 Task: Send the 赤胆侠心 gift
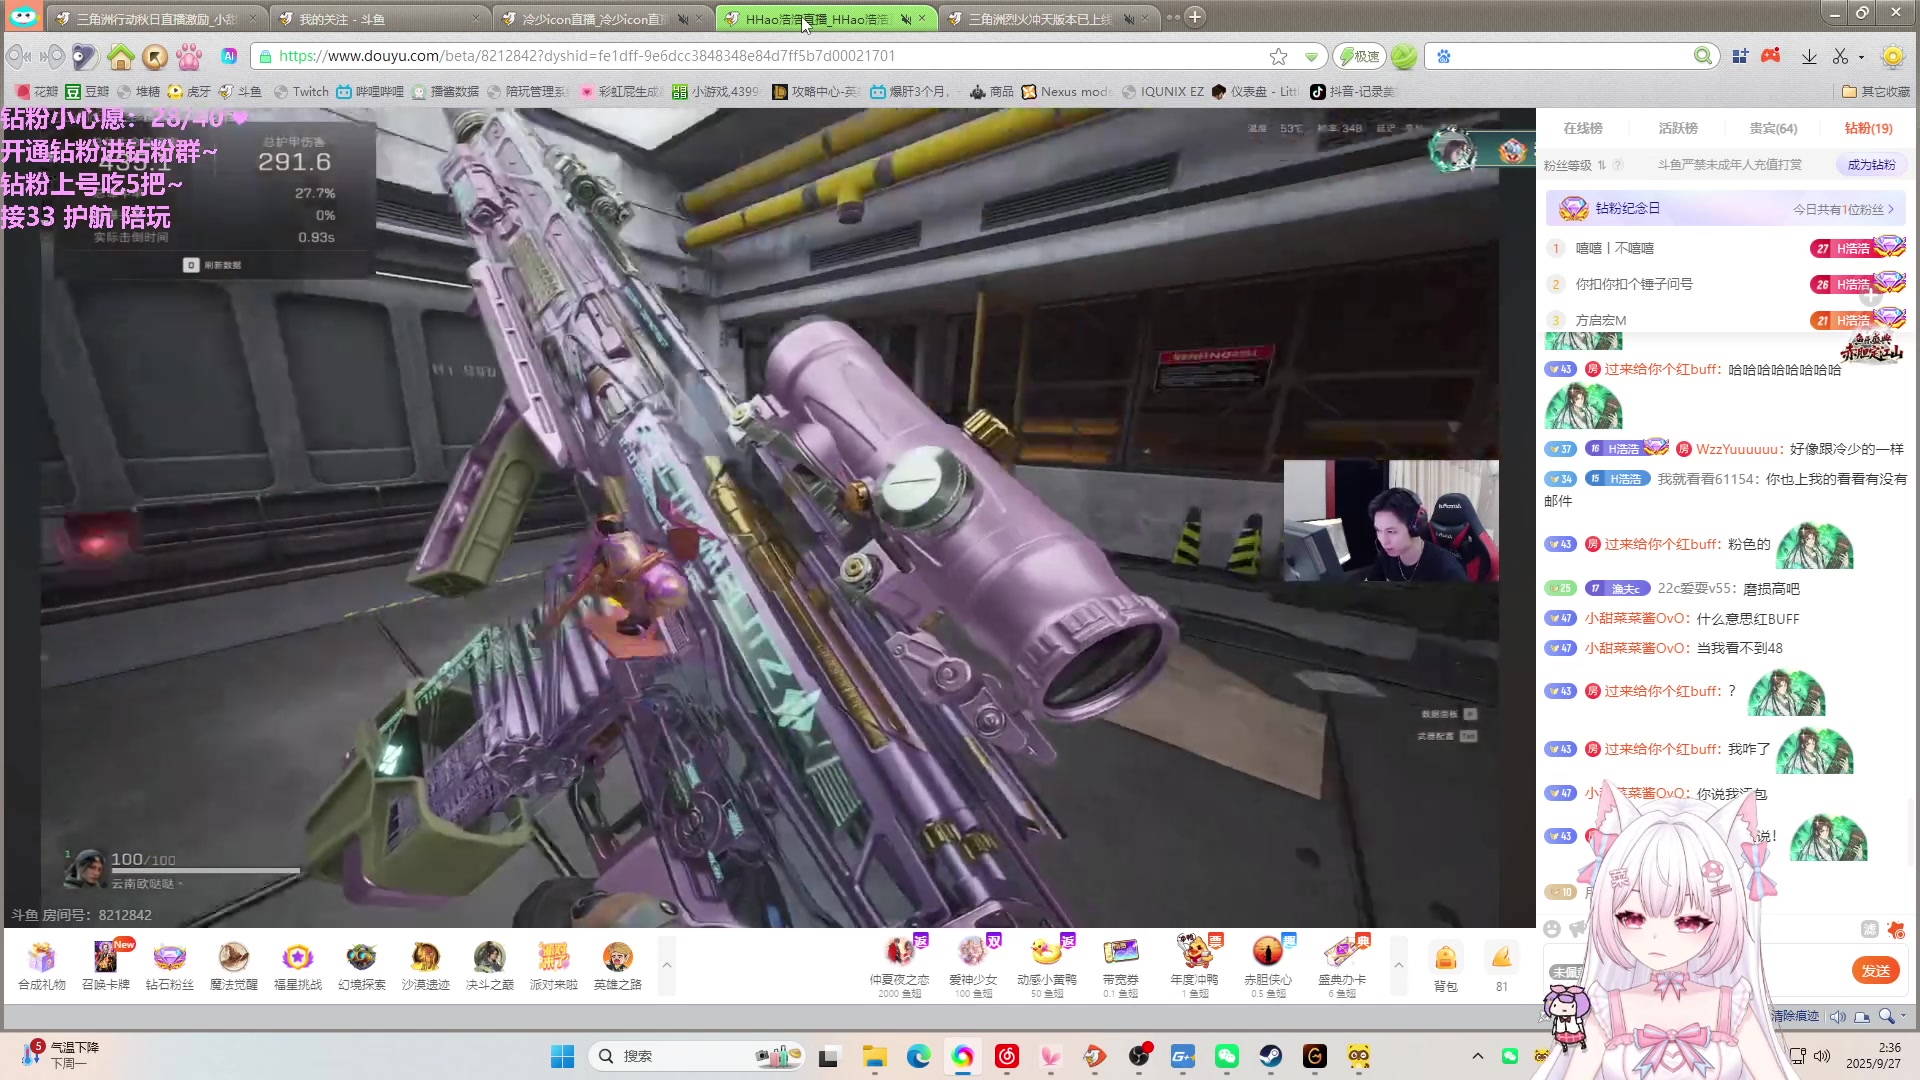(1268, 965)
